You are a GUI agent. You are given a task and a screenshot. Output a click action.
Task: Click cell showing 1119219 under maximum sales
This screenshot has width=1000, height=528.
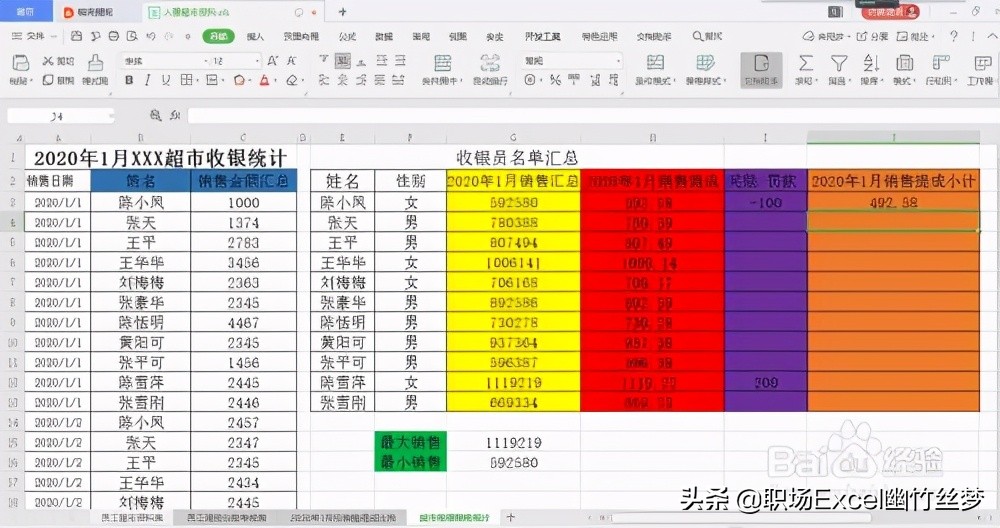pyautogui.click(x=513, y=443)
